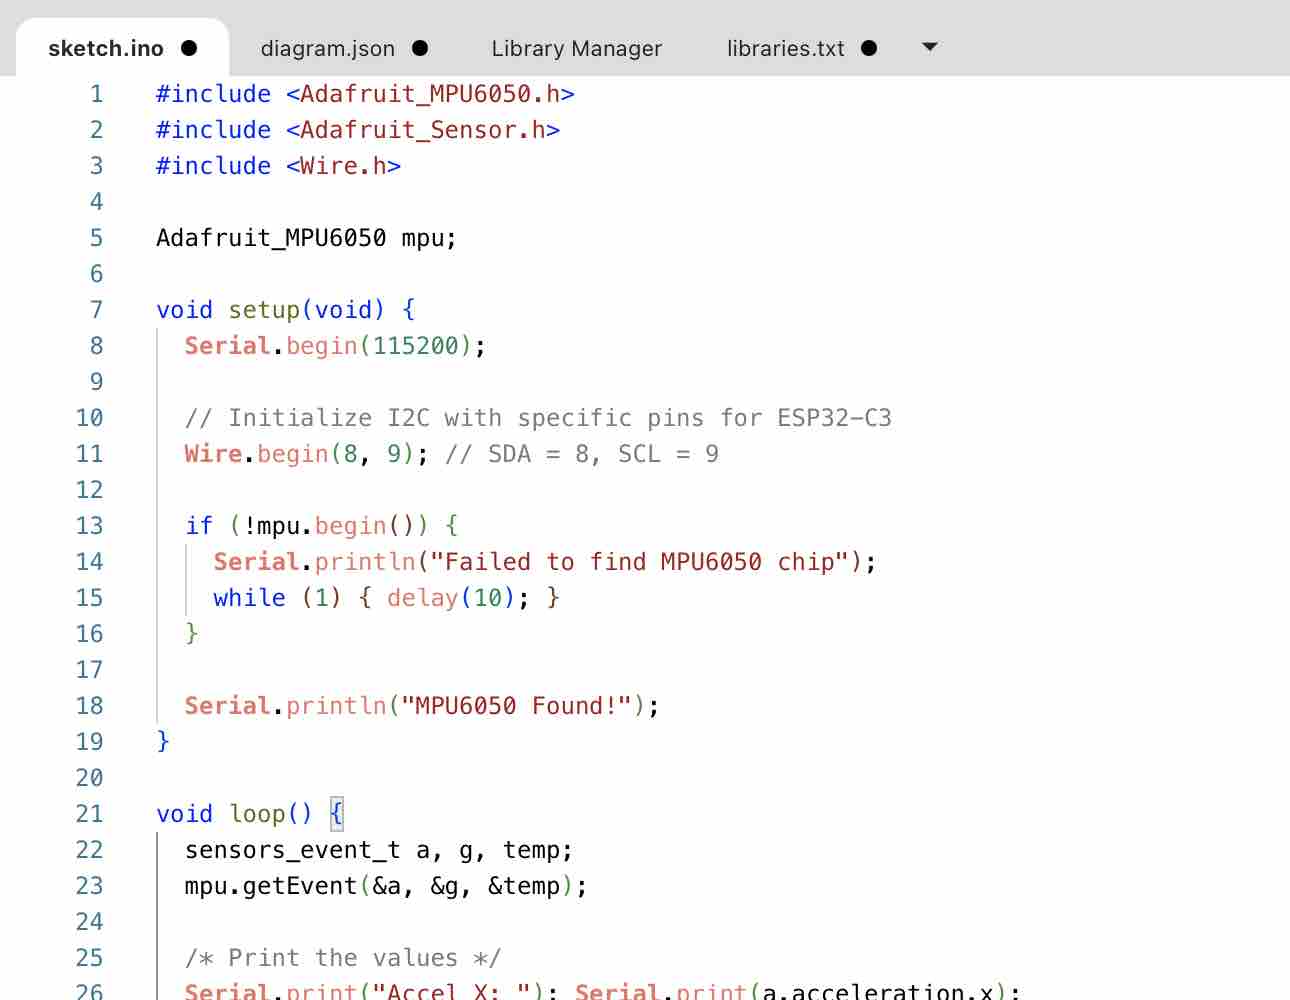Click the Adafruit_MPU6050.h include line
1290x1000 pixels.
tap(365, 94)
